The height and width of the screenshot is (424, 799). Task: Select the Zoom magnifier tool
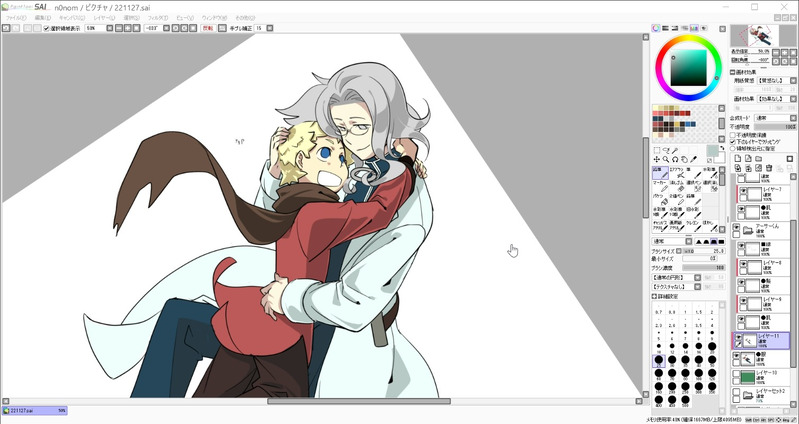[x=665, y=160]
